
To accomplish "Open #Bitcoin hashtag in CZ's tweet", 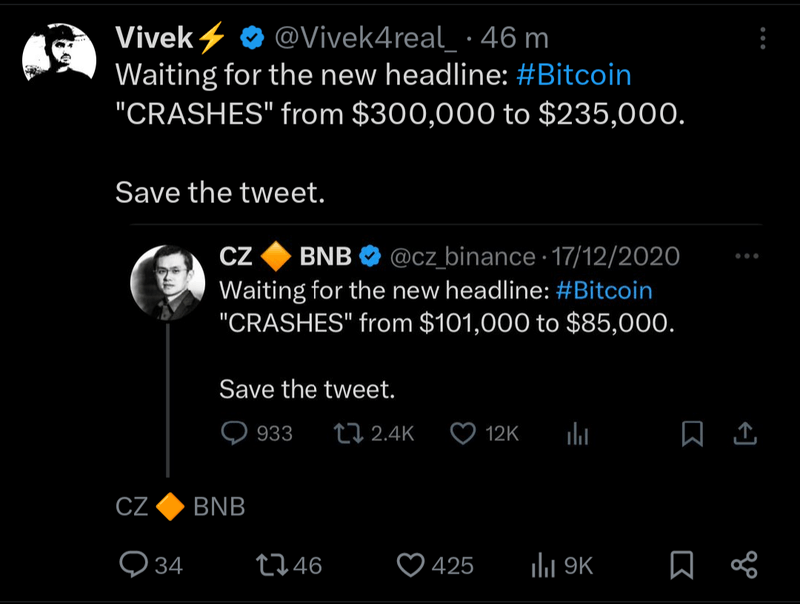I will [x=602, y=291].
